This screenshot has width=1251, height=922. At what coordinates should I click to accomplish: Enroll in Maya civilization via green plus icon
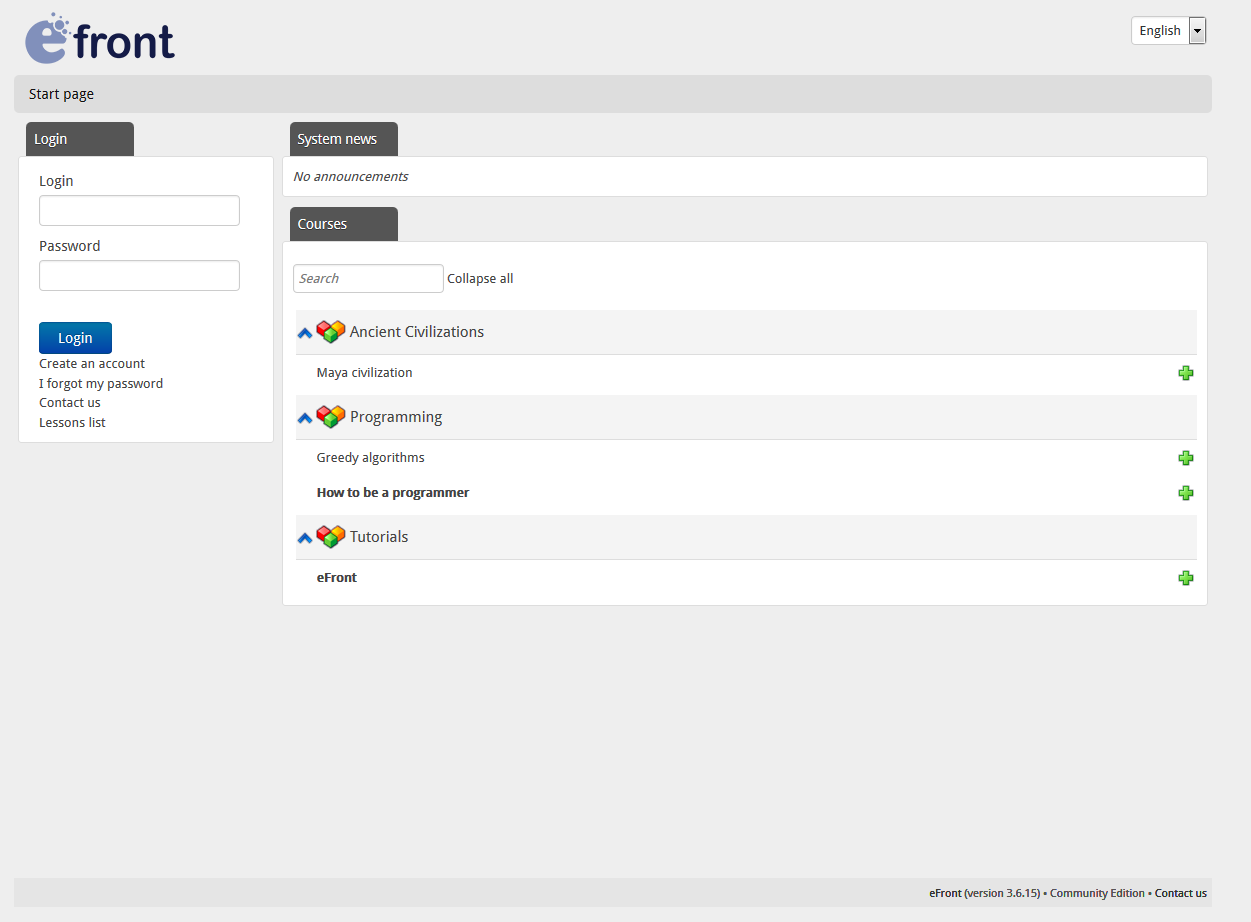(1186, 372)
